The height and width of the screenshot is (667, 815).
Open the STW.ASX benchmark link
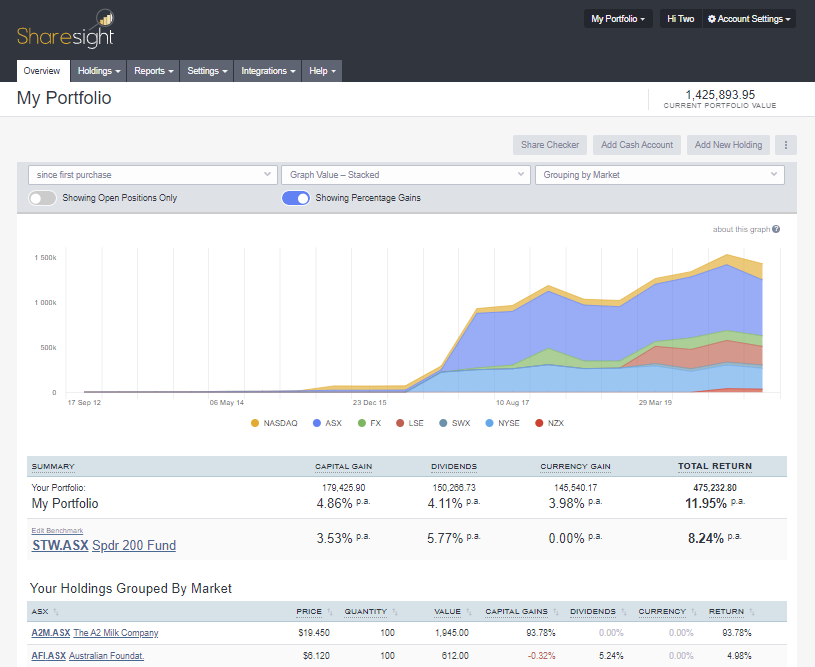coord(59,546)
